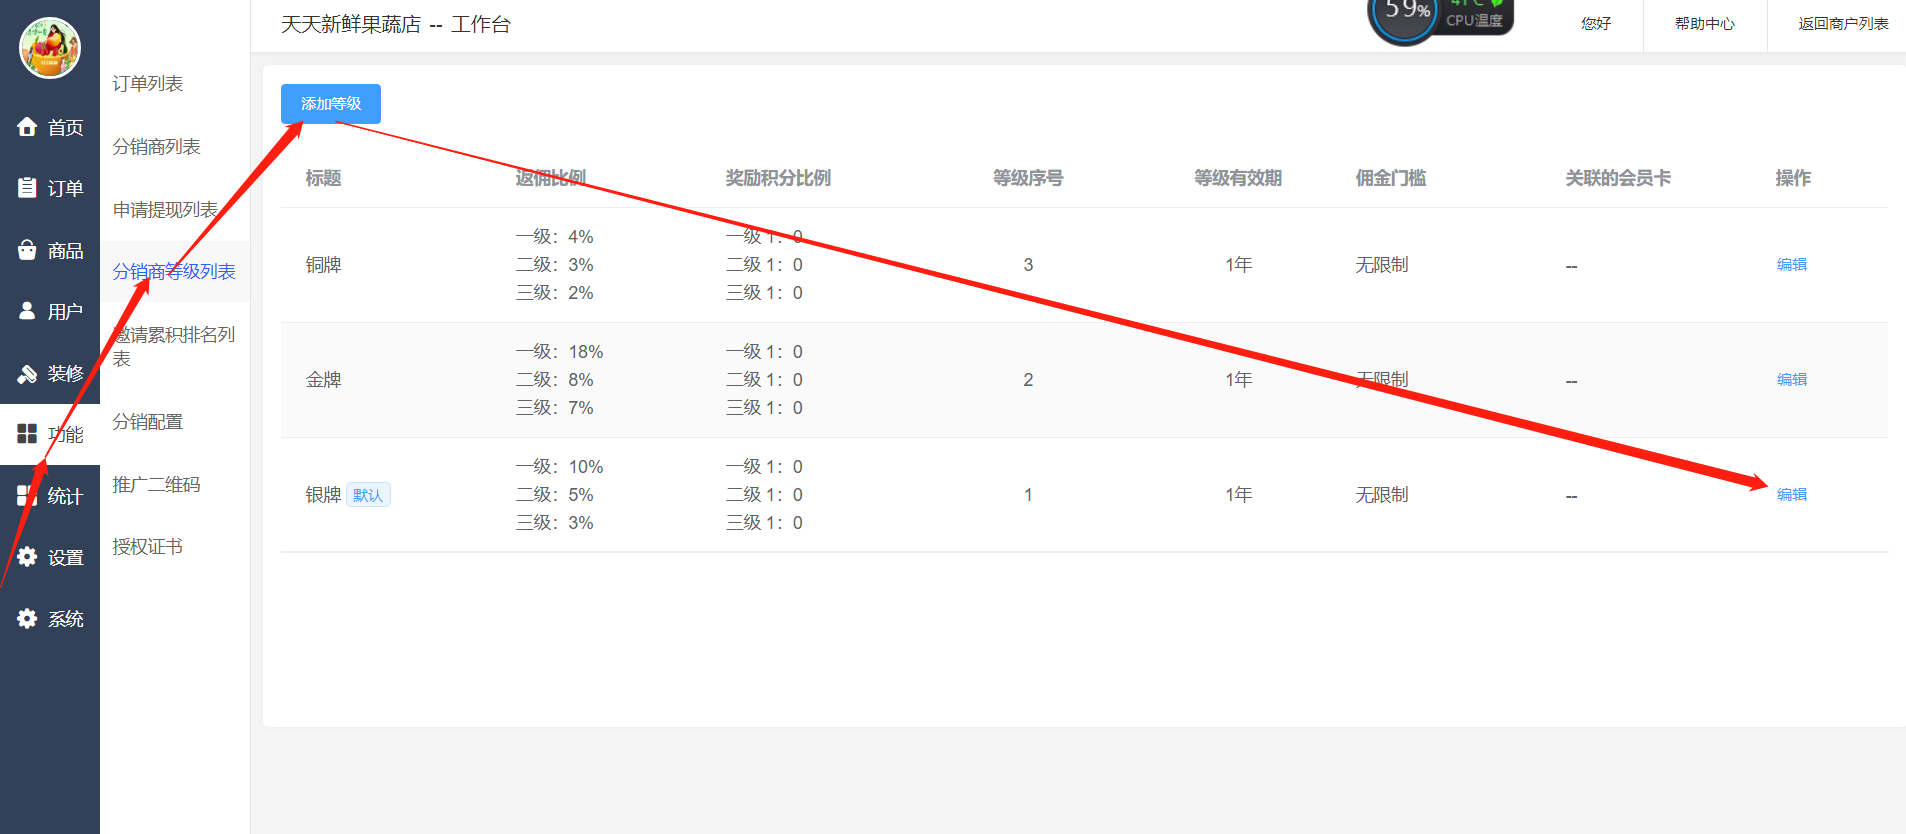Image resolution: width=1906 pixels, height=834 pixels.
Task: Click the CPU temperature widget
Action: [1441, 20]
